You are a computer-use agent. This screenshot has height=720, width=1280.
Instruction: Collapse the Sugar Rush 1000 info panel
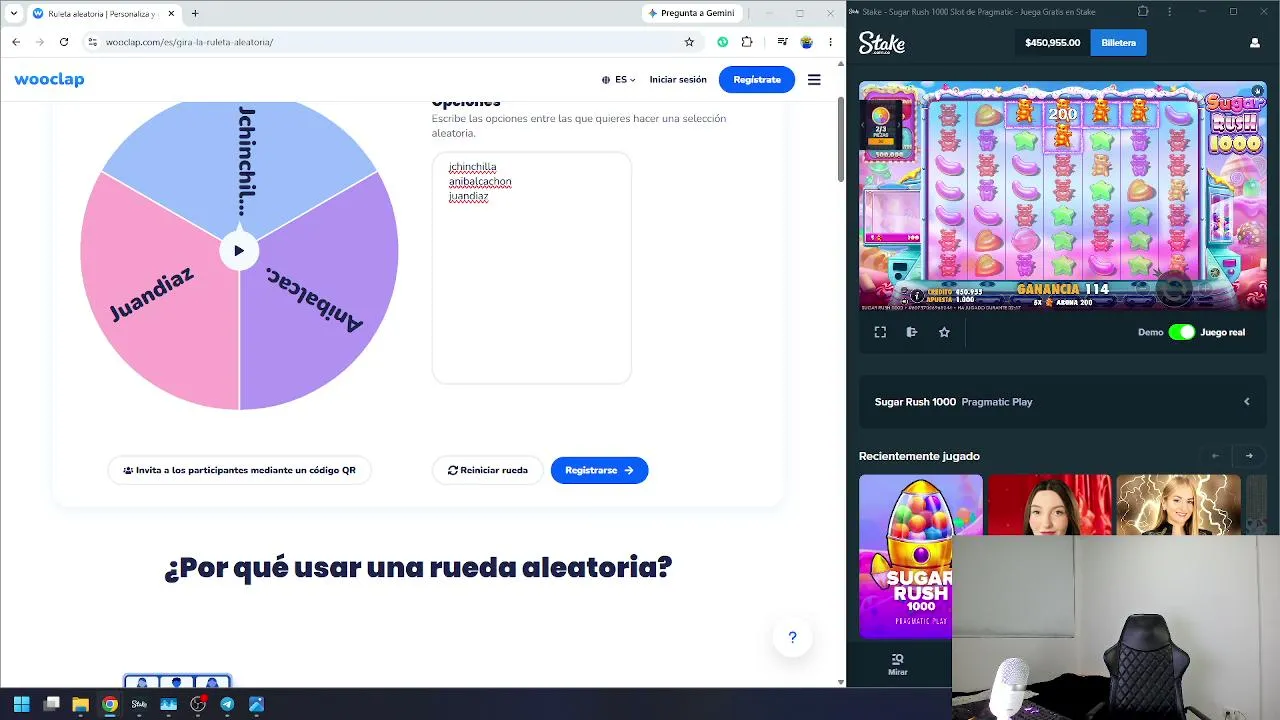click(x=1246, y=402)
